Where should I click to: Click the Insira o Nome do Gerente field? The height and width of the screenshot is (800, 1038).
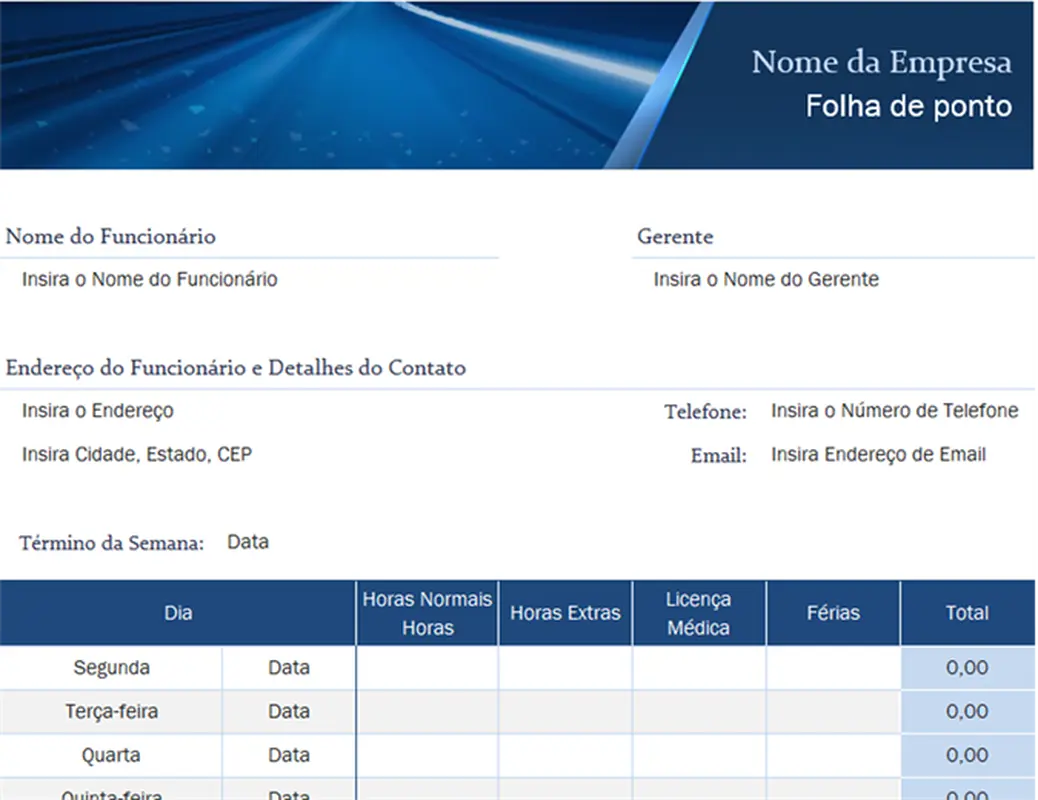(766, 279)
